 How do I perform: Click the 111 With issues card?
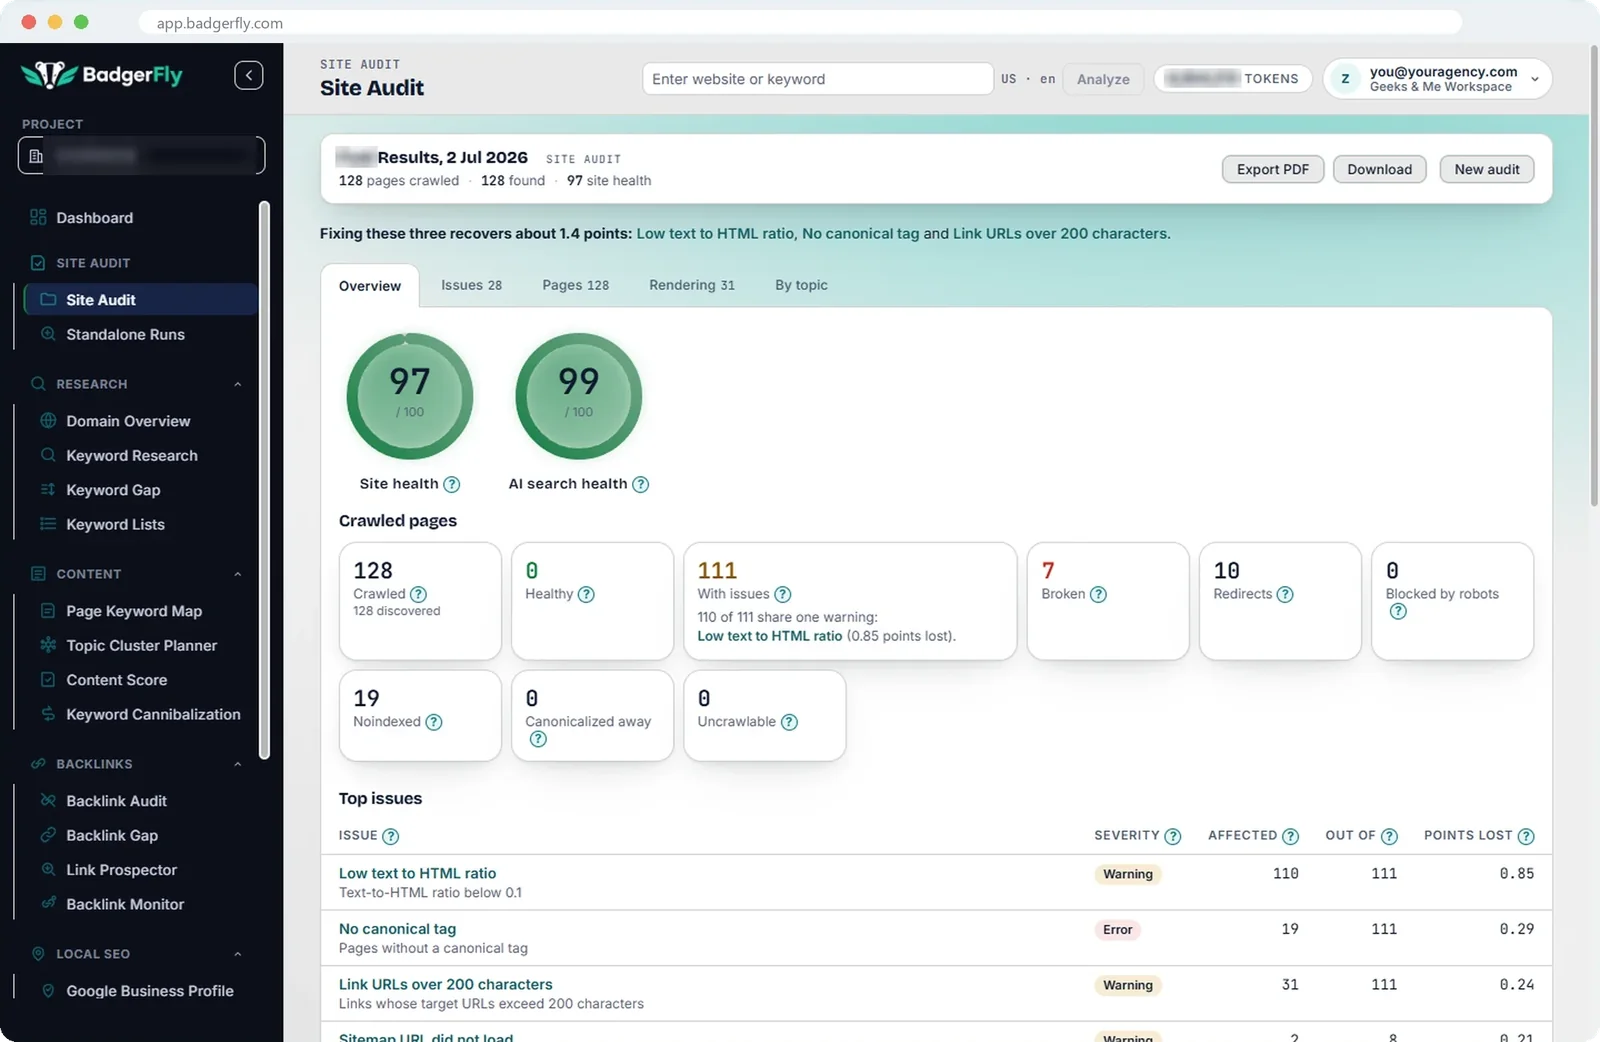tap(850, 601)
